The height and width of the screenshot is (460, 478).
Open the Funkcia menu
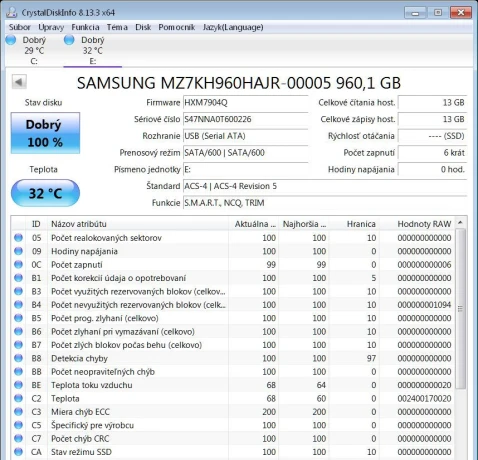tap(85, 27)
